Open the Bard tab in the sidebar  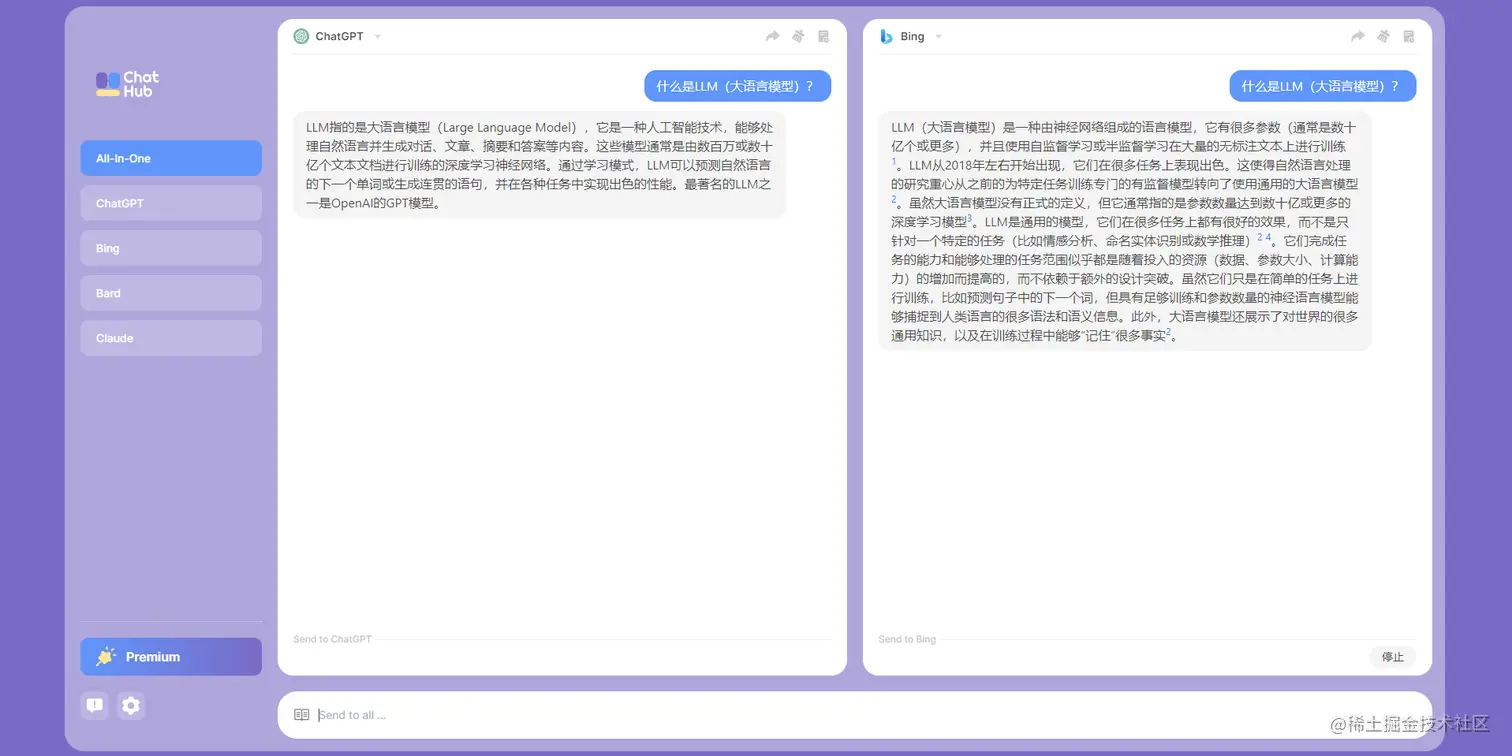pyautogui.click(x=171, y=293)
